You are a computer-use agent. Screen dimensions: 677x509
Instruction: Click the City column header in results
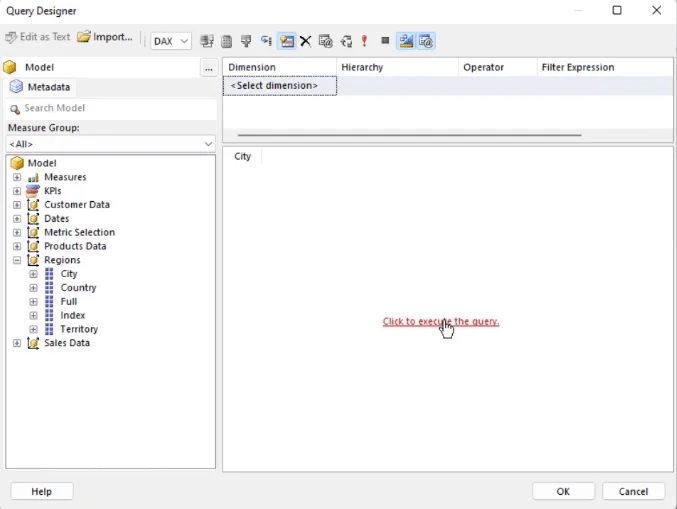[243, 156]
